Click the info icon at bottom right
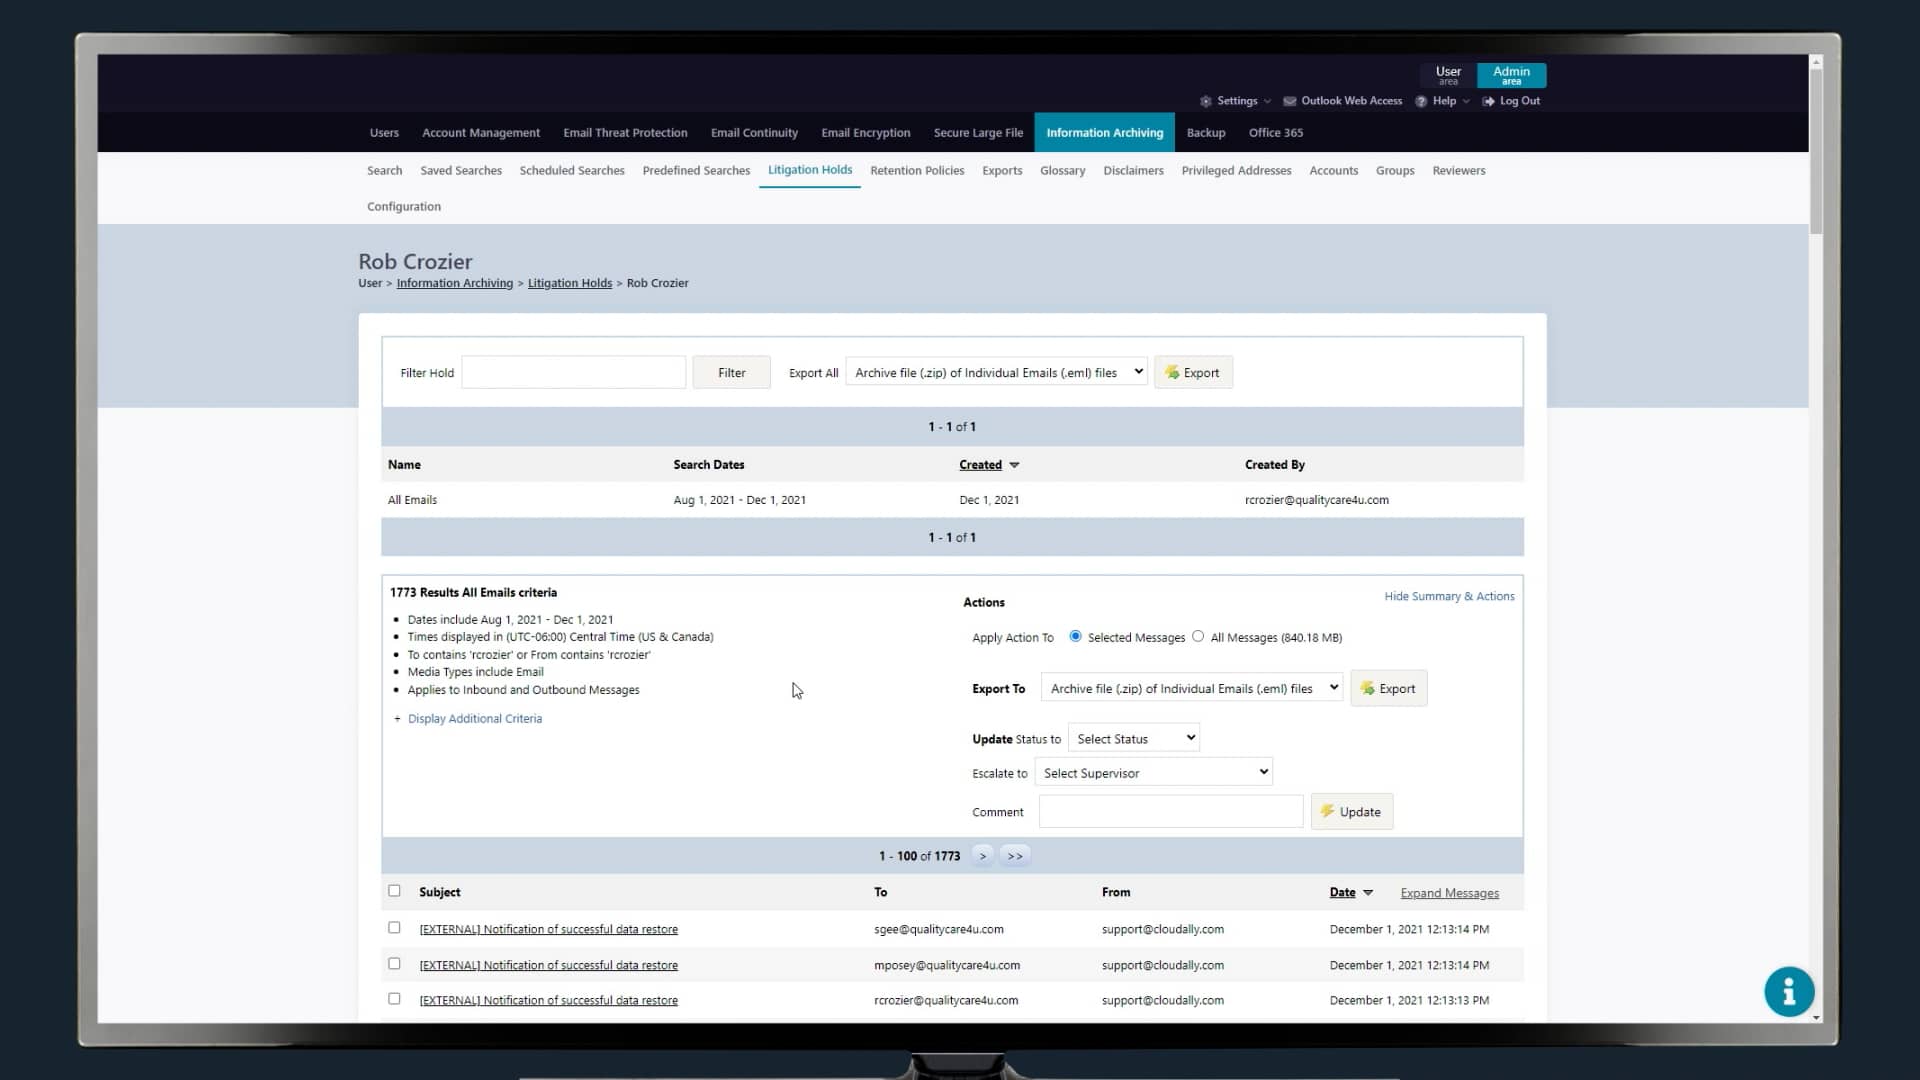This screenshot has height=1080, width=1920. [1789, 991]
